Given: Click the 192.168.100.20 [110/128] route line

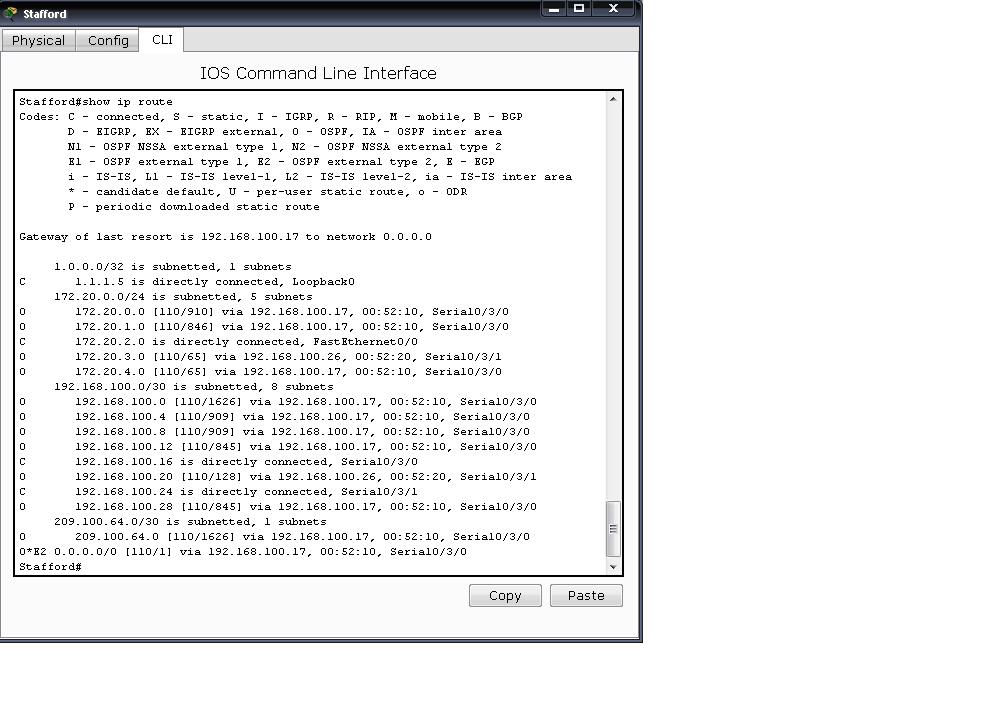Looking at the screenshot, I should coord(277,477).
